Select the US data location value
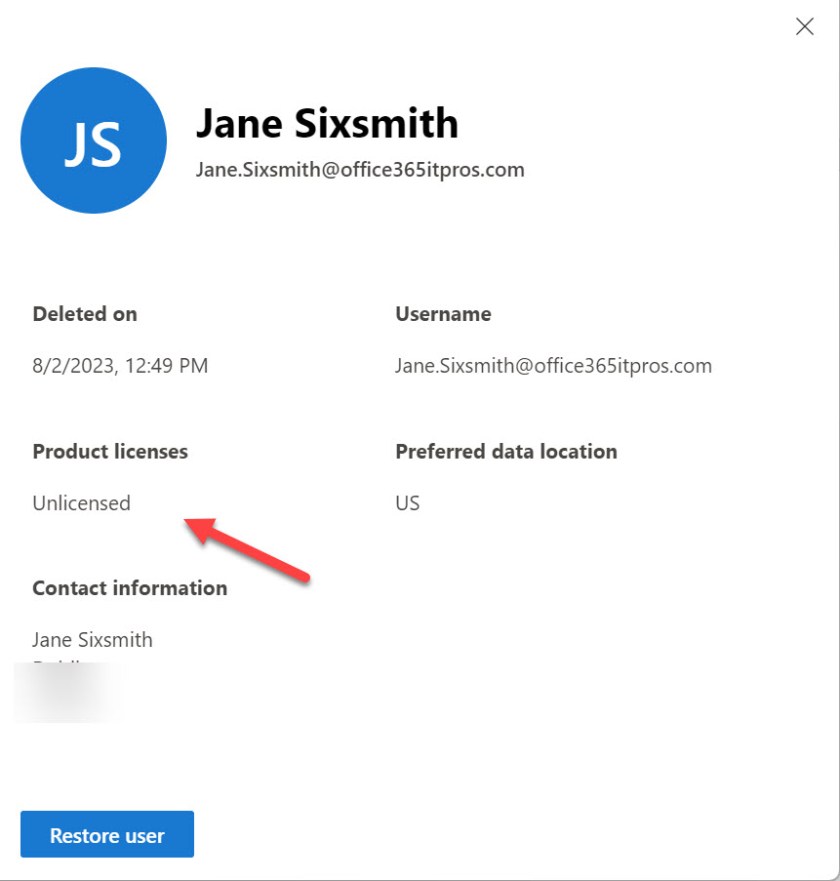 tap(407, 503)
